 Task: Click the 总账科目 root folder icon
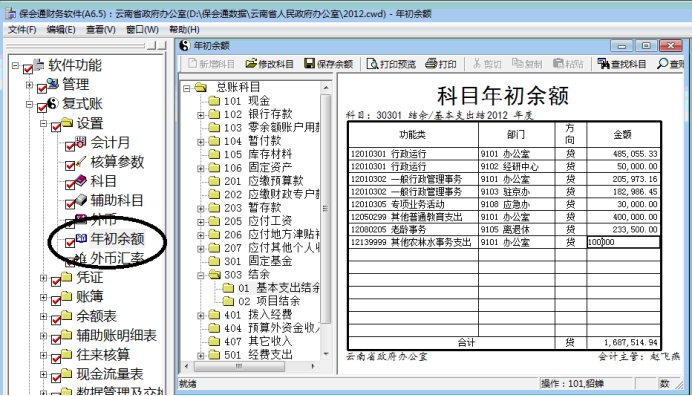pos(201,87)
